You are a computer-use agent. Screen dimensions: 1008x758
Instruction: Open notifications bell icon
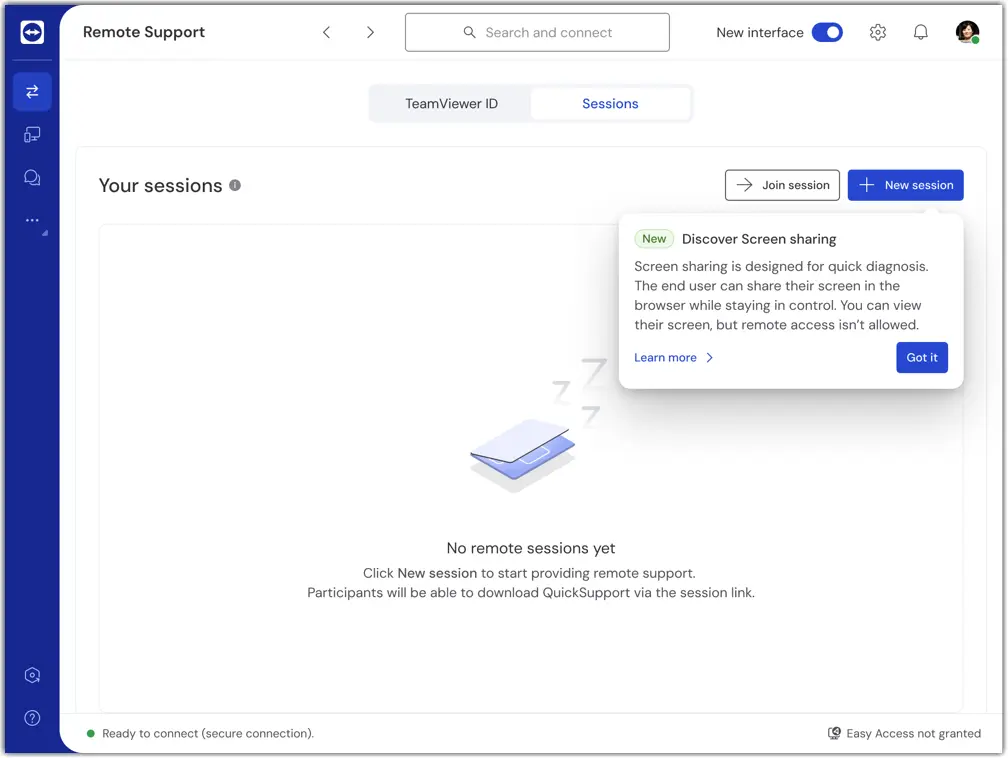point(921,32)
